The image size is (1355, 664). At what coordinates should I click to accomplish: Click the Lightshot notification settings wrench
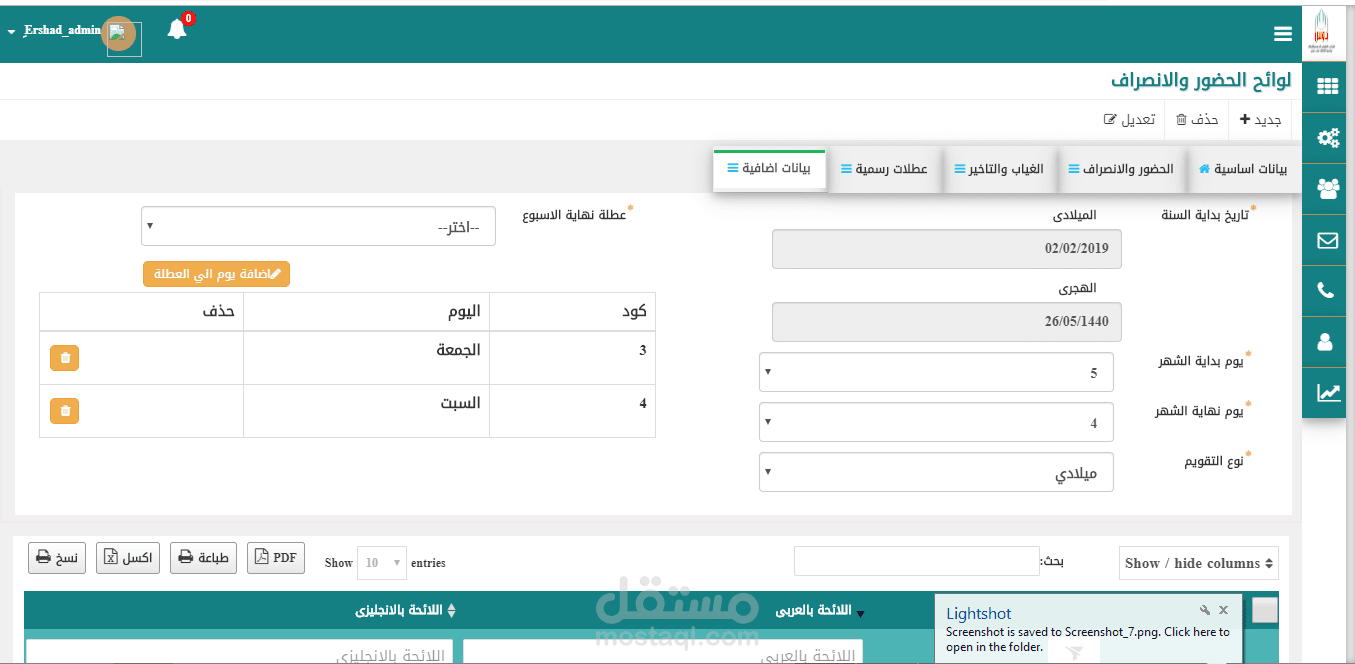[1205, 610]
